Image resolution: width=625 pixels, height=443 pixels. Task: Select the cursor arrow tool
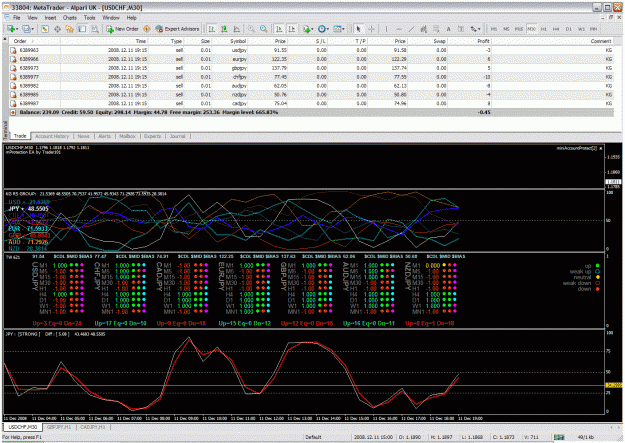[358, 29]
